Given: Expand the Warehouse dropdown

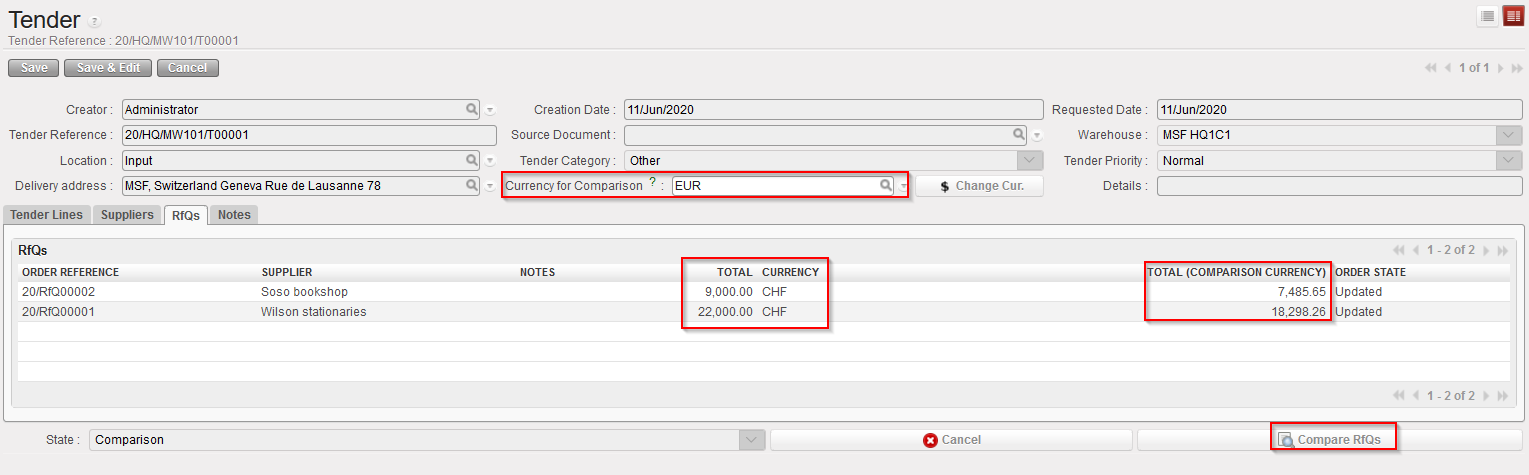Looking at the screenshot, I should [x=1508, y=135].
